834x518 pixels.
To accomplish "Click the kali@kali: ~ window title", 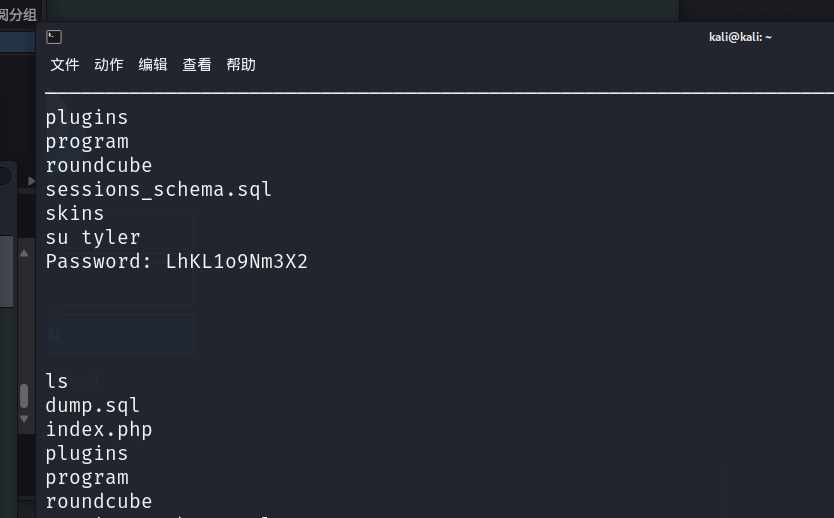I will 740,37.
